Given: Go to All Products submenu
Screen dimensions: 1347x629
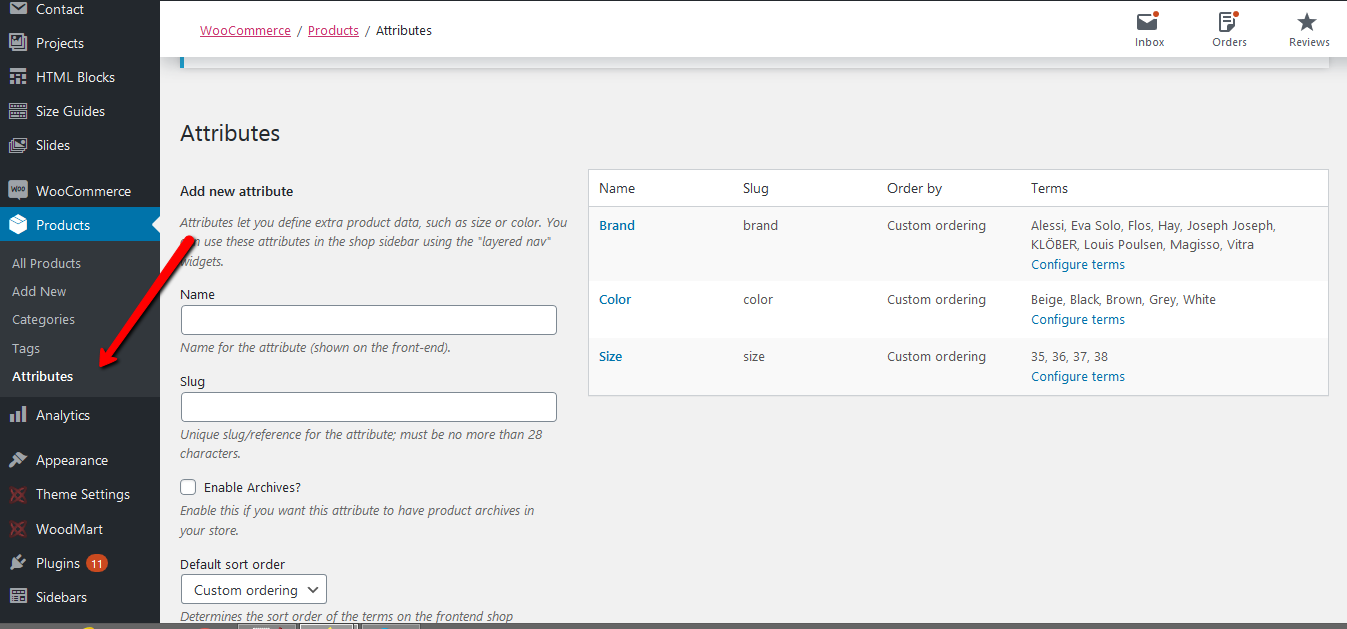Looking at the screenshot, I should [x=46, y=263].
